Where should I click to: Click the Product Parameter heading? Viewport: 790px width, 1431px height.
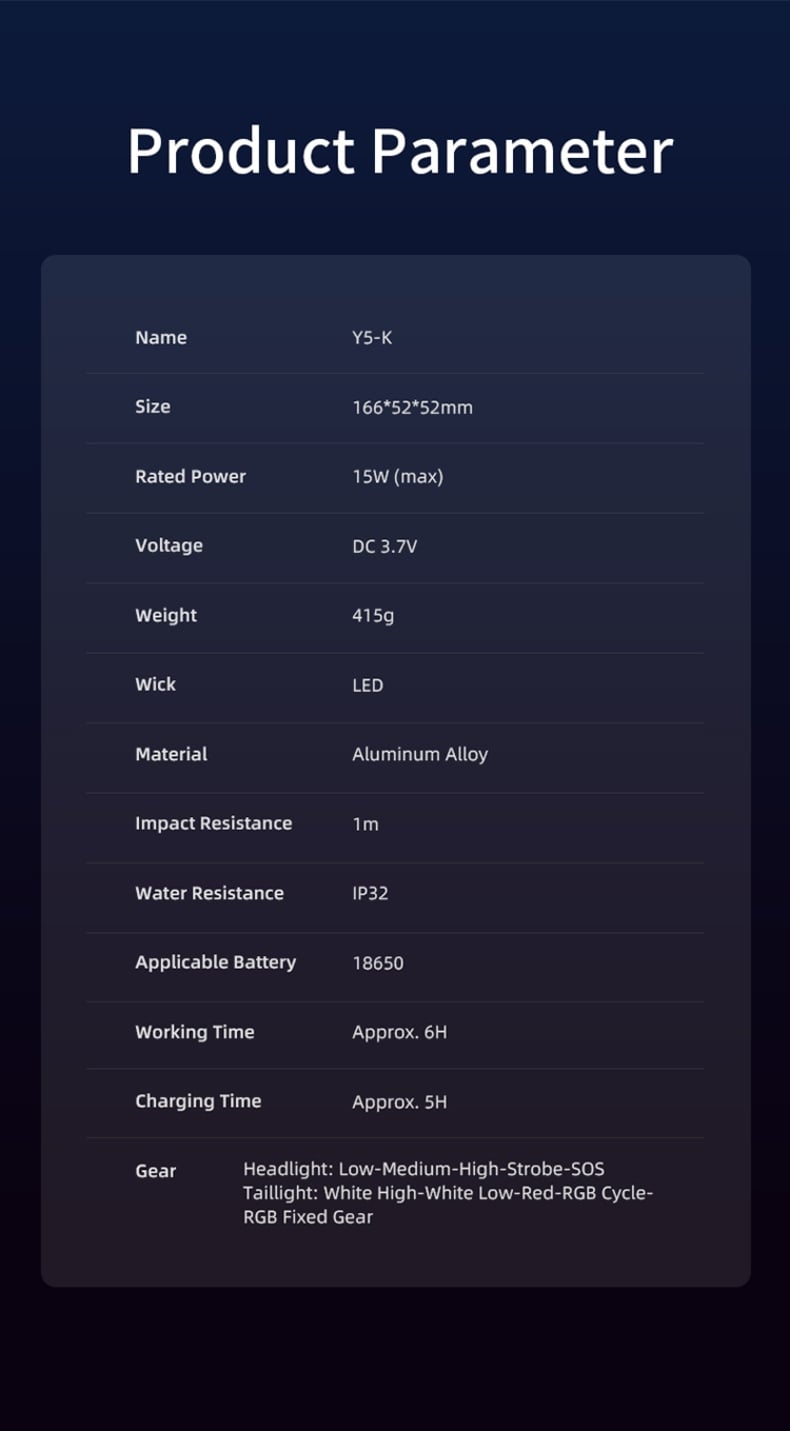[x=400, y=151]
